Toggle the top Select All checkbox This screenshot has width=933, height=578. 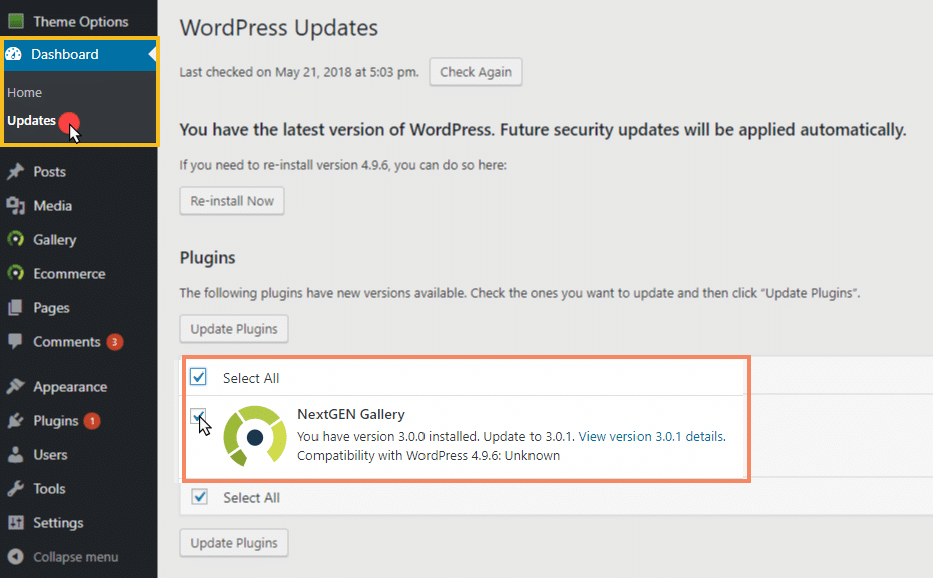click(x=198, y=377)
